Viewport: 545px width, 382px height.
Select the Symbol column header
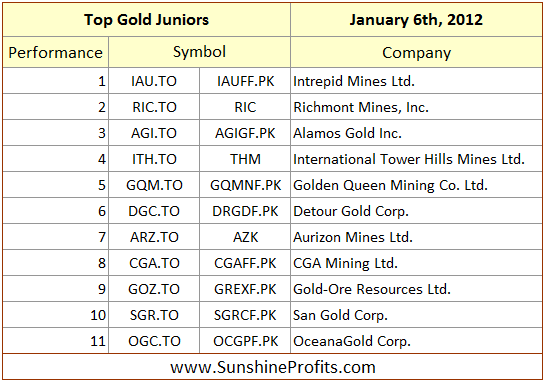tap(200, 52)
